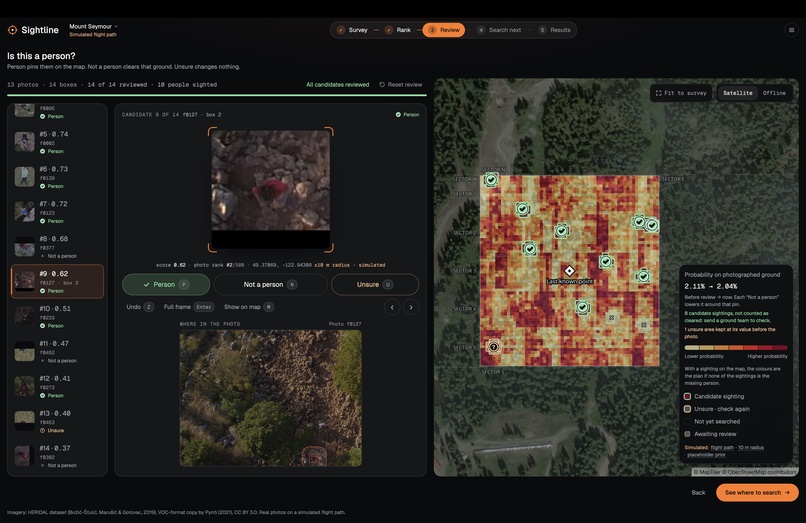The height and width of the screenshot is (523, 806).
Task: Click the Rank step checkmark icon
Action: pos(389,30)
